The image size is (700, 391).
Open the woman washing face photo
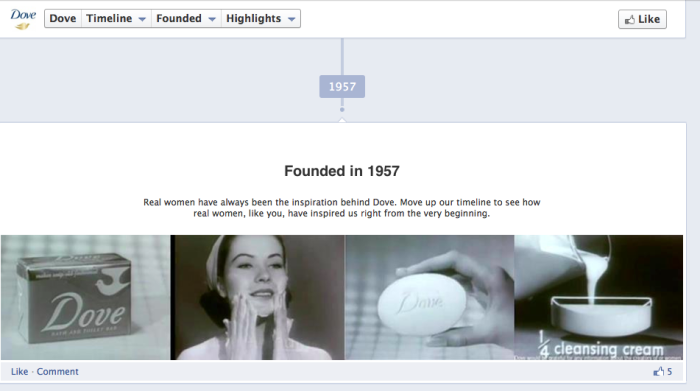tap(258, 297)
